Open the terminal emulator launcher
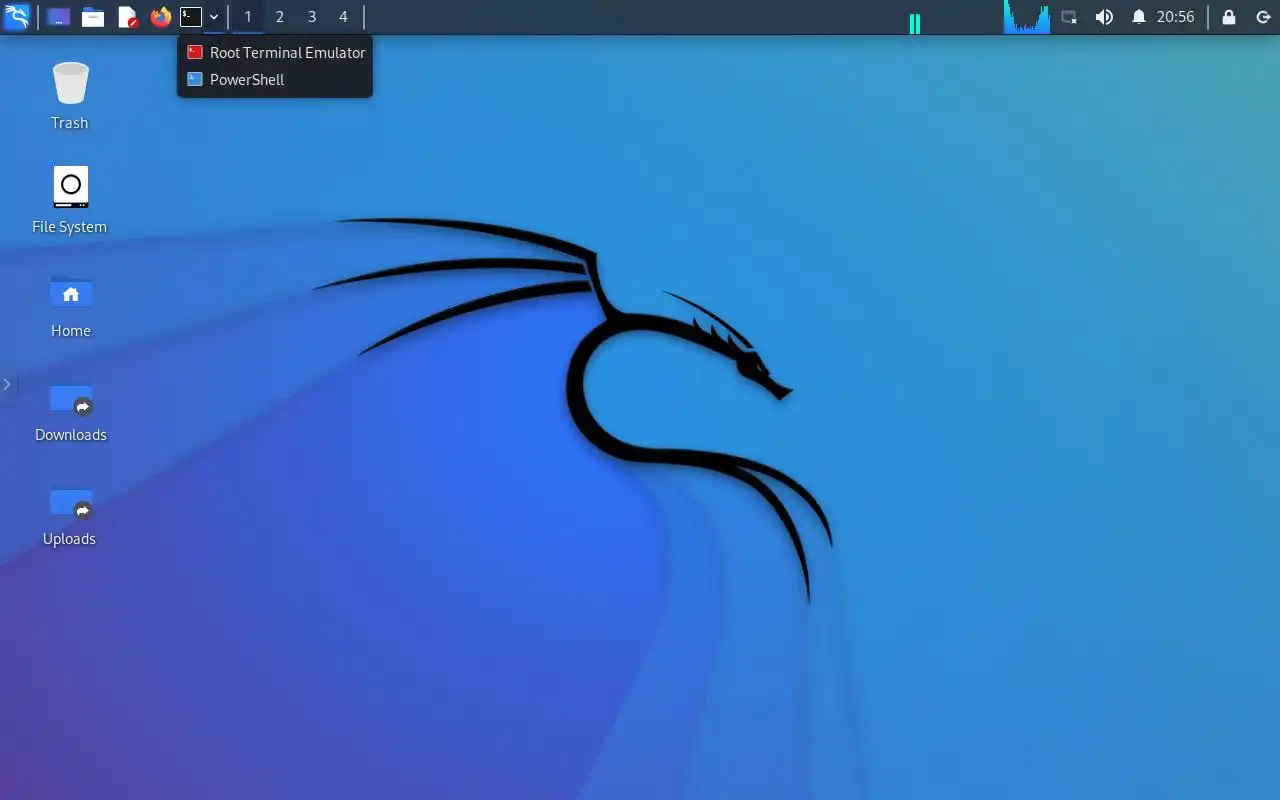 tap(191, 17)
